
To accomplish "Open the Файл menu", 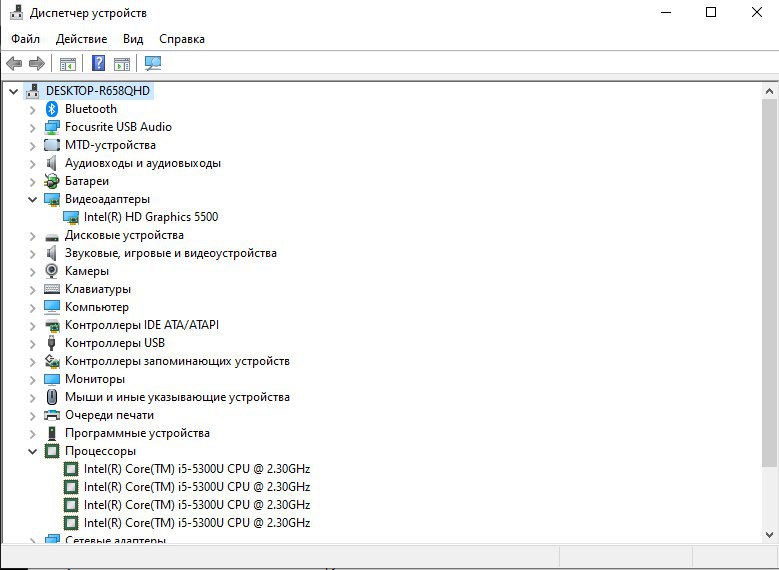I will (x=25, y=39).
